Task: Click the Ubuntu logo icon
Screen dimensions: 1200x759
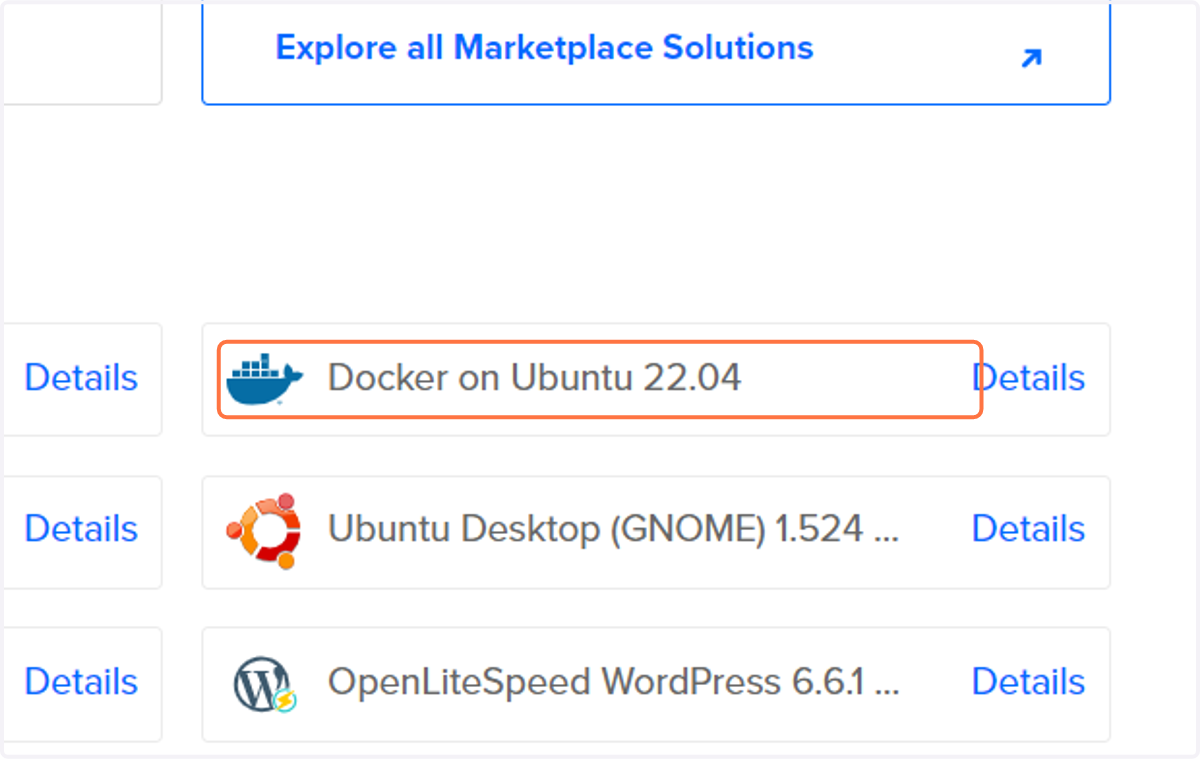Action: [x=264, y=530]
